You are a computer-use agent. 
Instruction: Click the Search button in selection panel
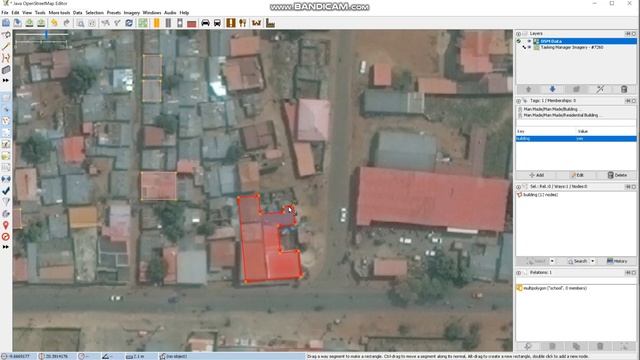(577, 261)
